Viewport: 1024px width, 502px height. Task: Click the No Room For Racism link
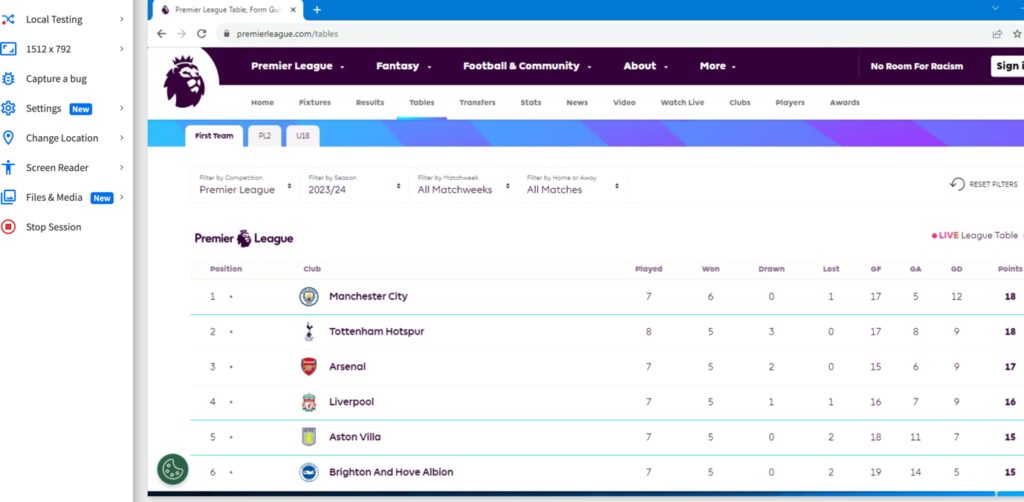pos(917,66)
